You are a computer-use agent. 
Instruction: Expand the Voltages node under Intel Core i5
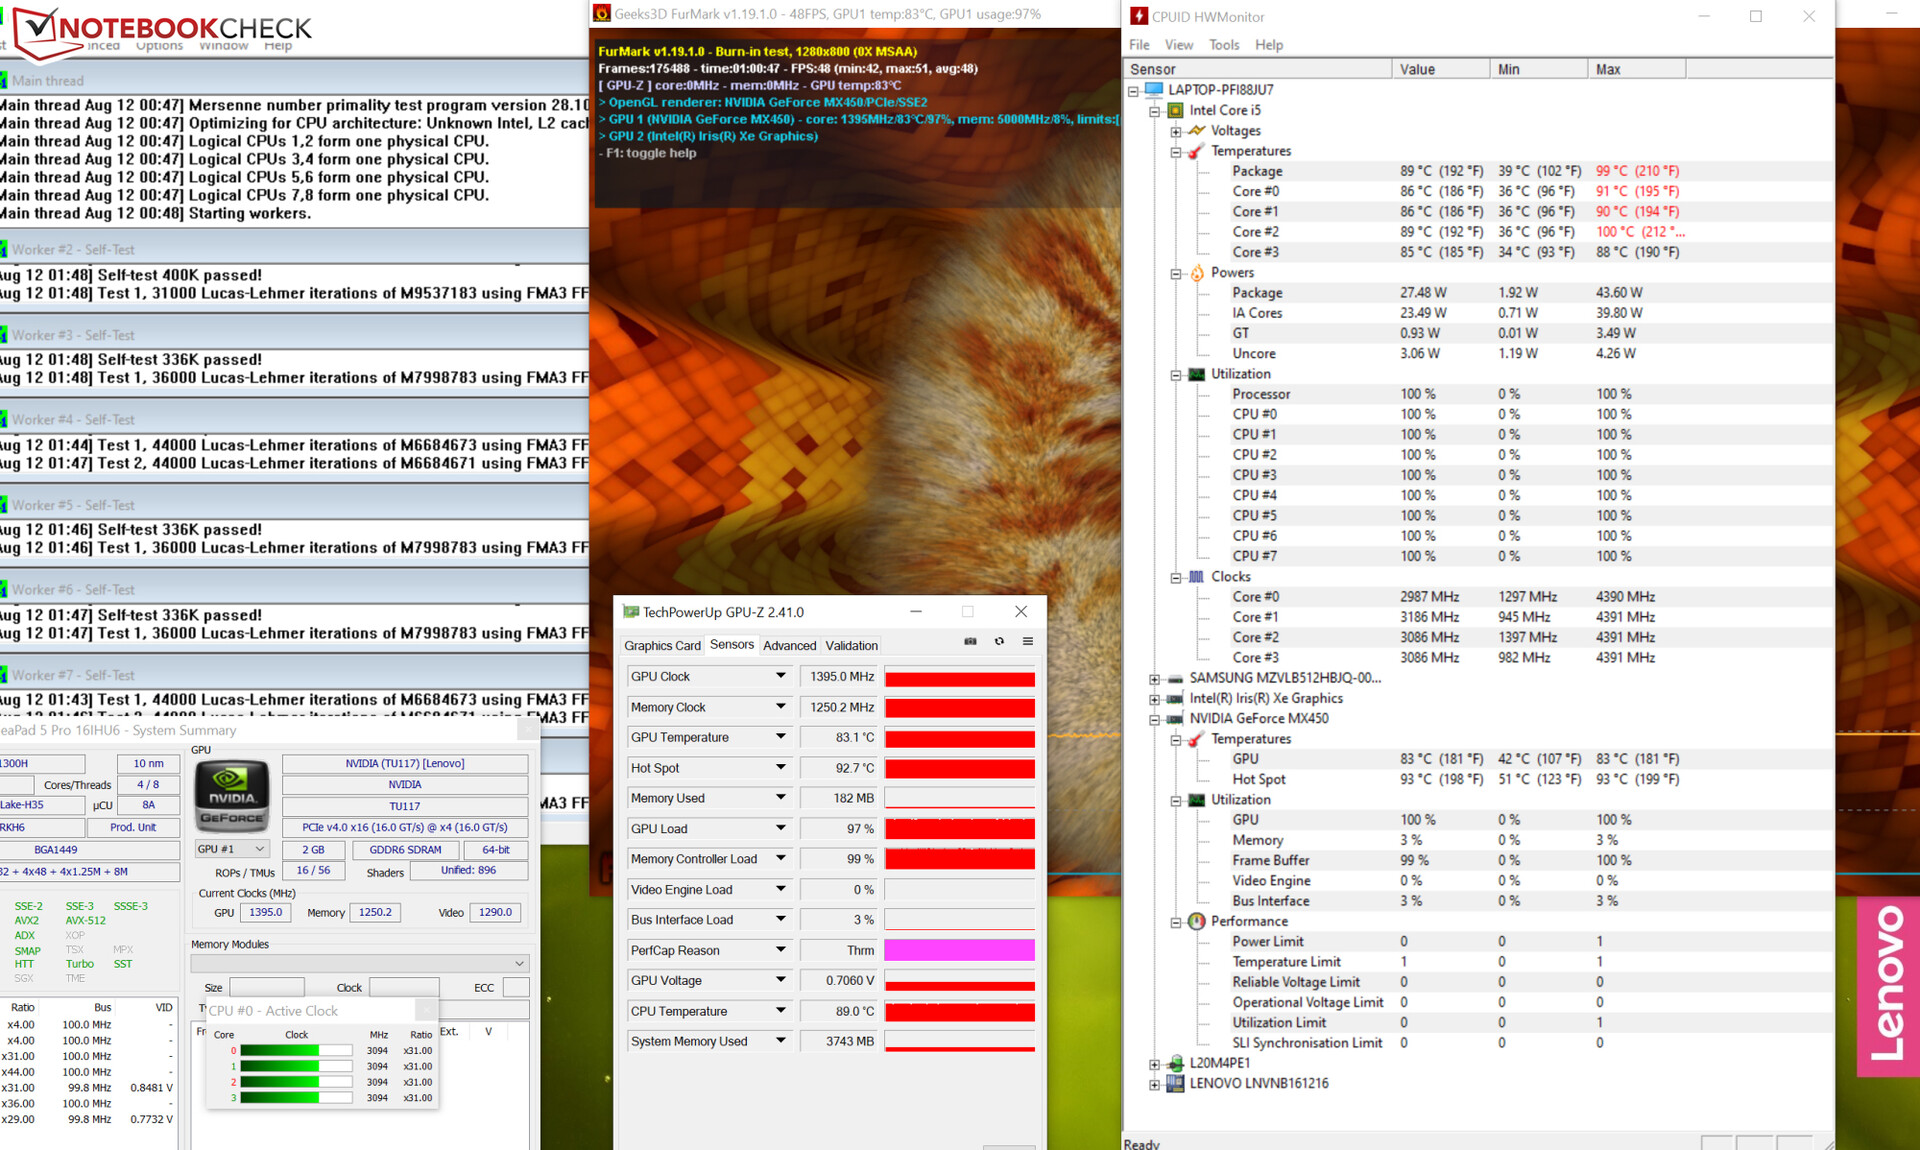pyautogui.click(x=1176, y=131)
